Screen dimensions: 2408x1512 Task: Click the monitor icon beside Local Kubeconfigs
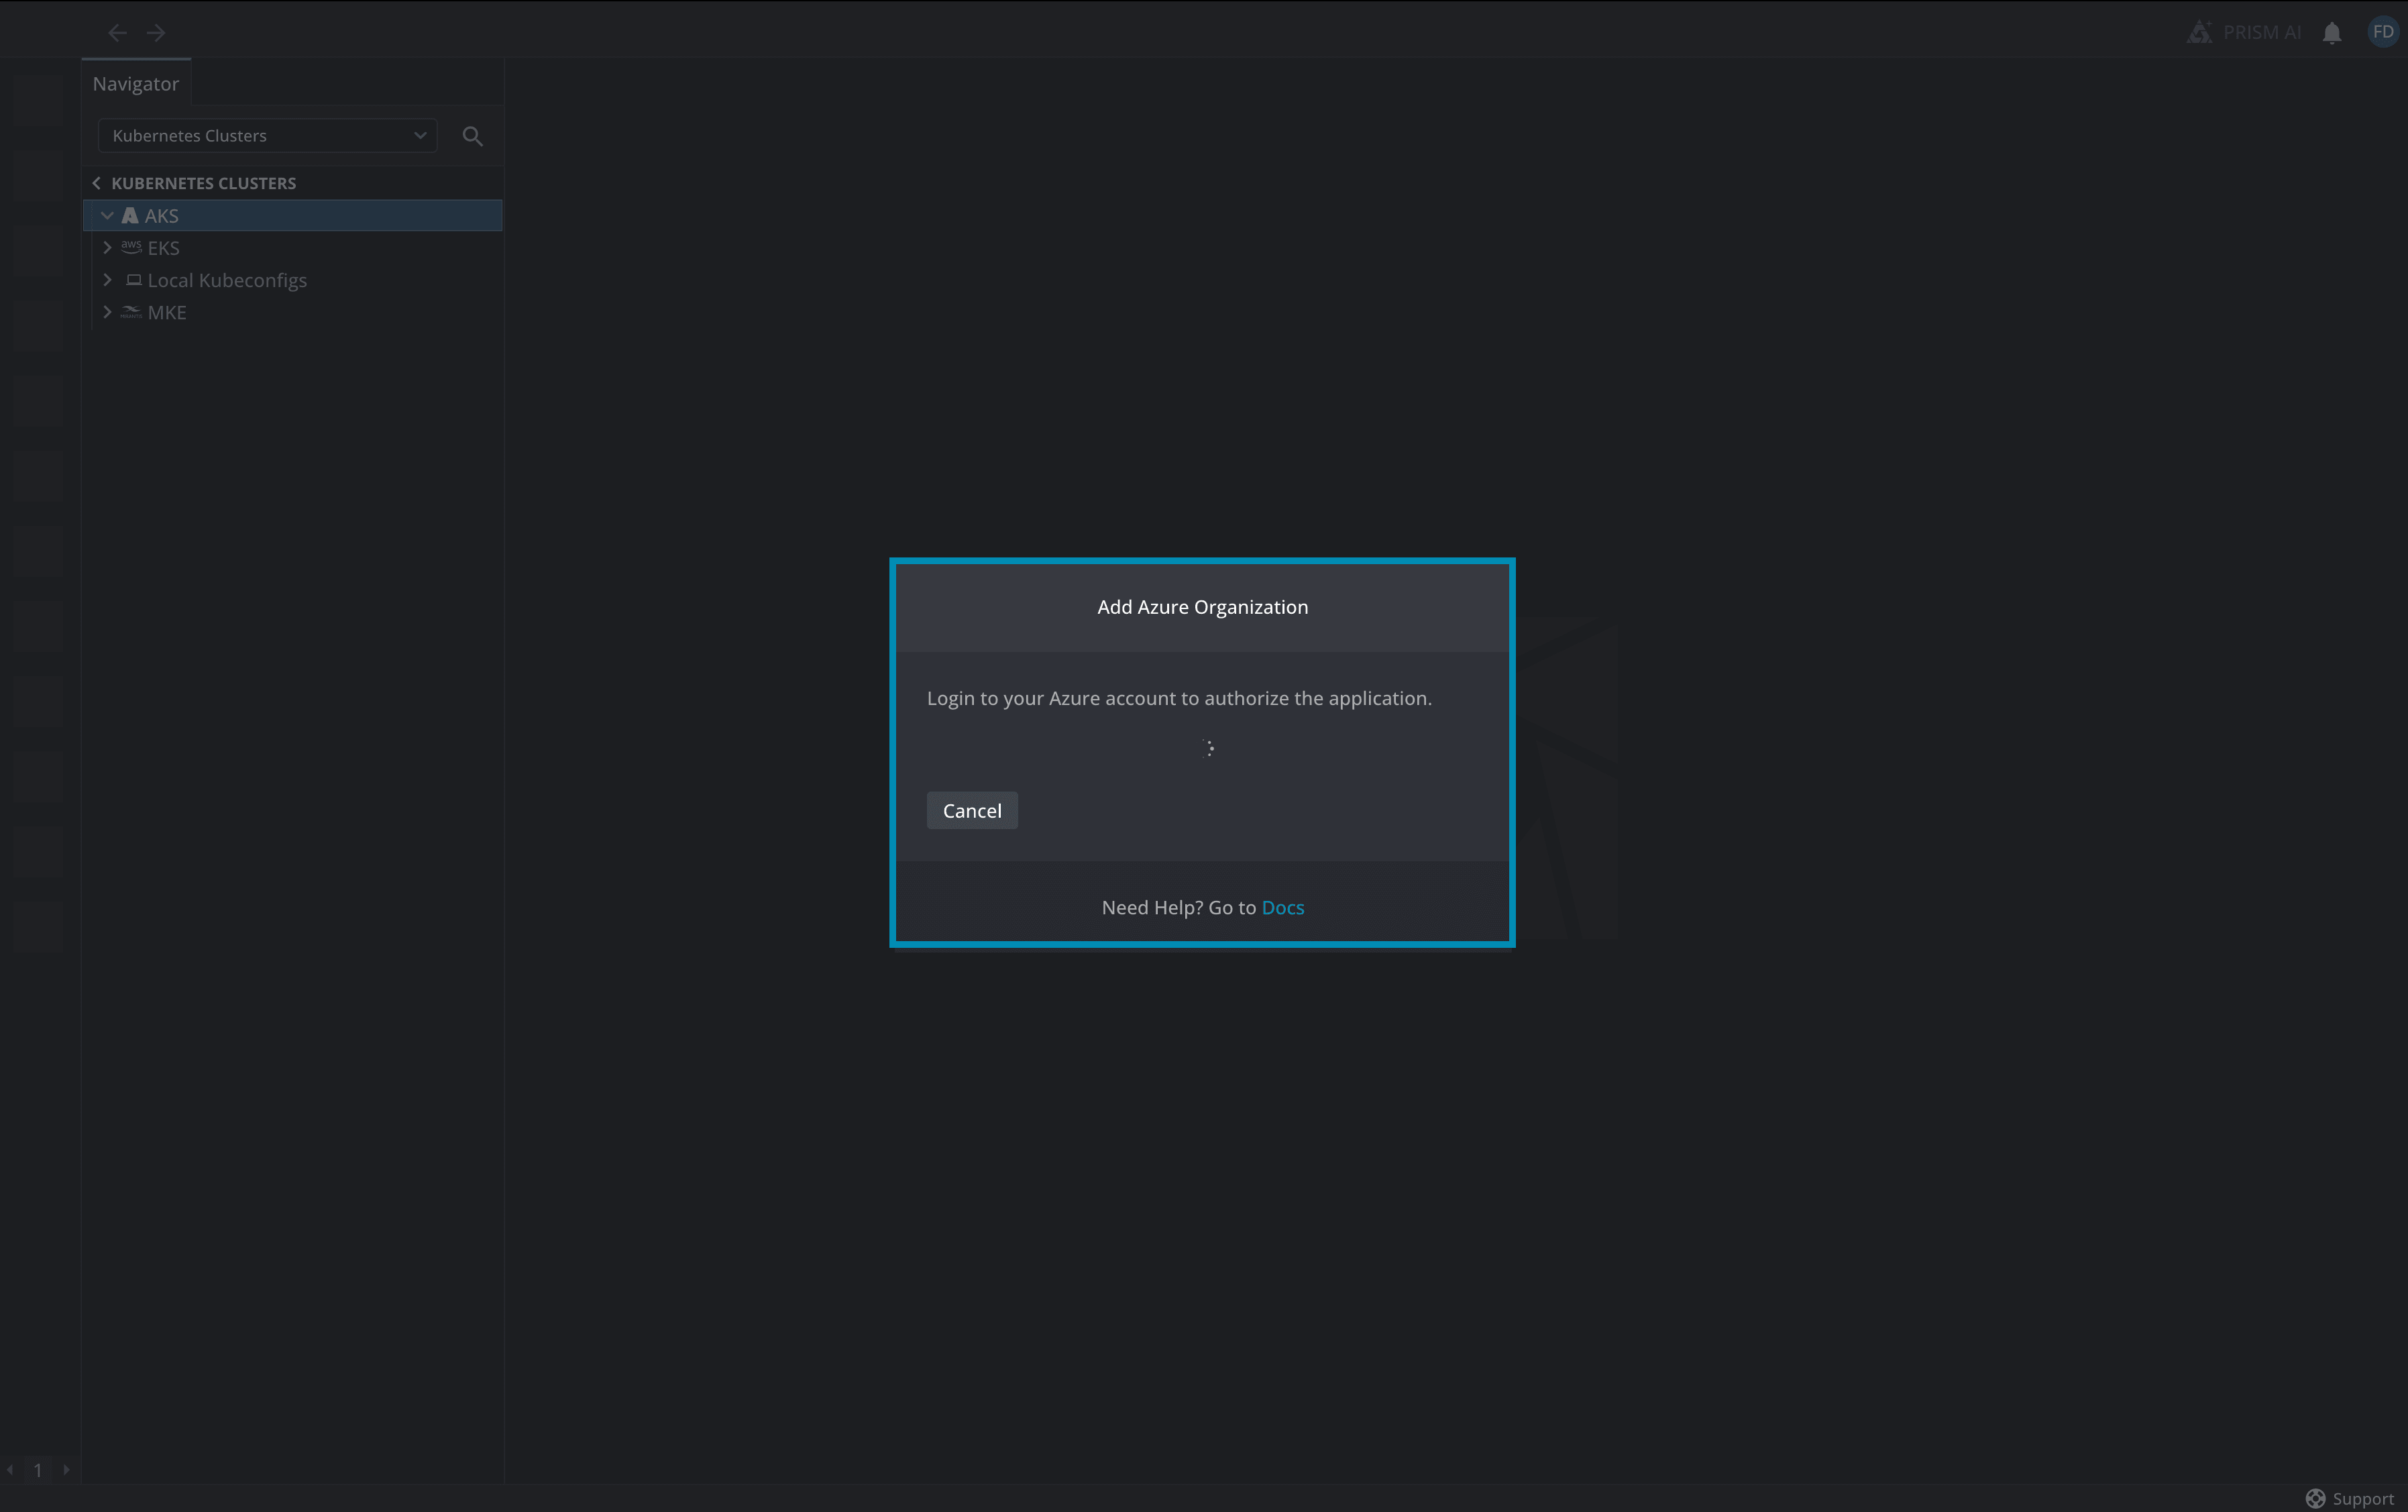[133, 280]
